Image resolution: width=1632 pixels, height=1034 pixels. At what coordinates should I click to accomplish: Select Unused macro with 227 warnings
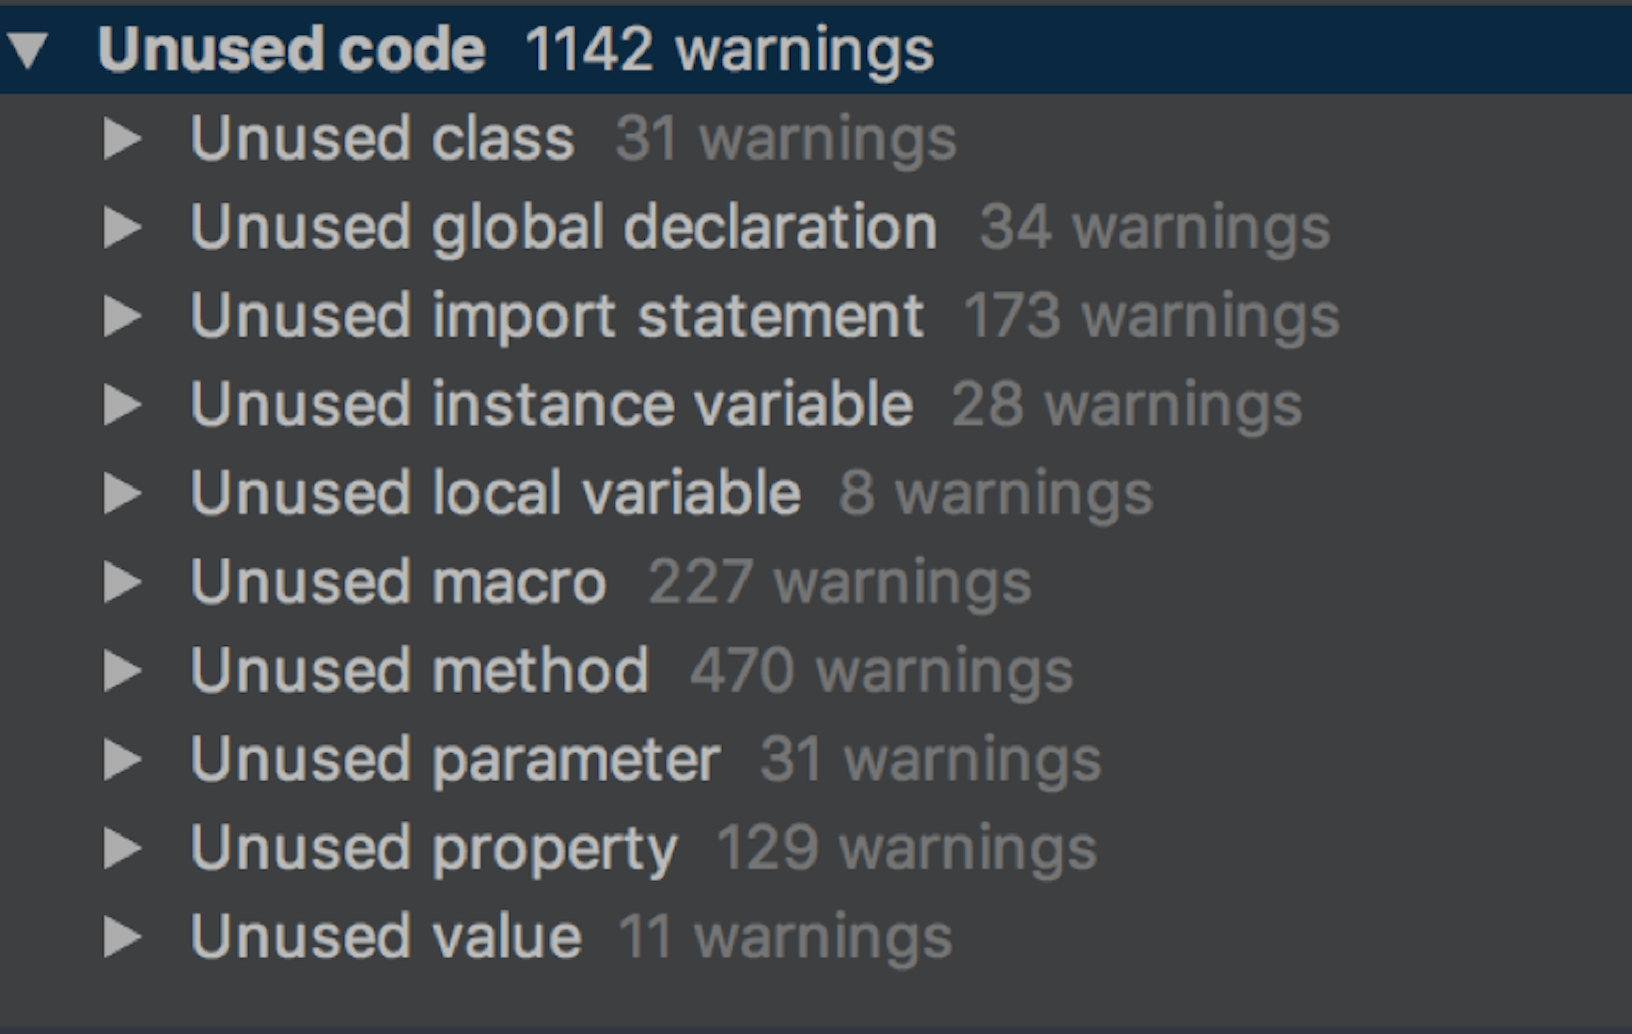pos(398,582)
